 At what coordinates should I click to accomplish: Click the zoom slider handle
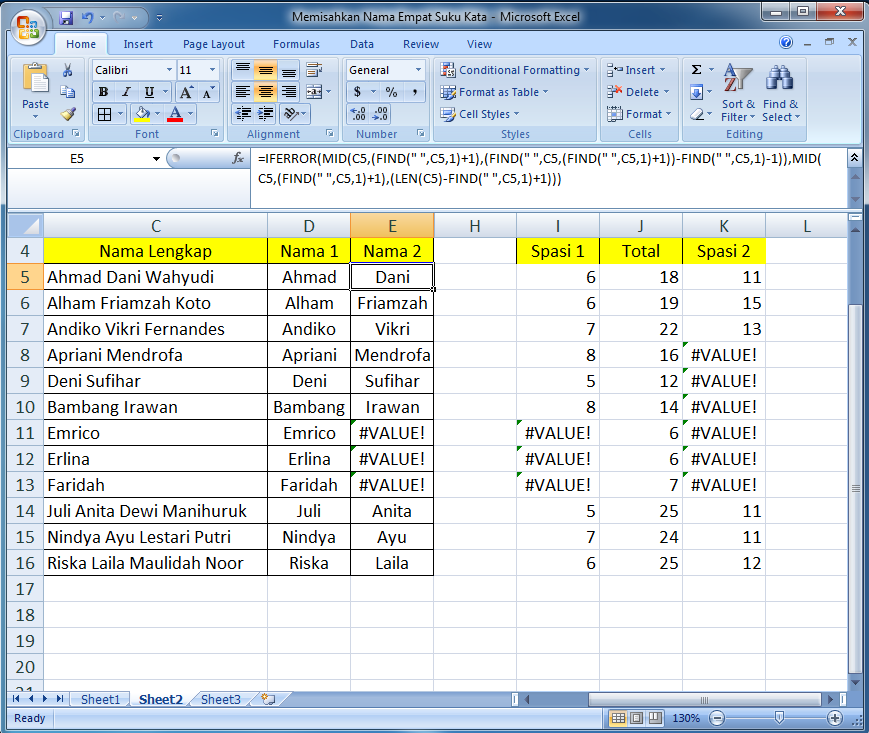(x=779, y=719)
